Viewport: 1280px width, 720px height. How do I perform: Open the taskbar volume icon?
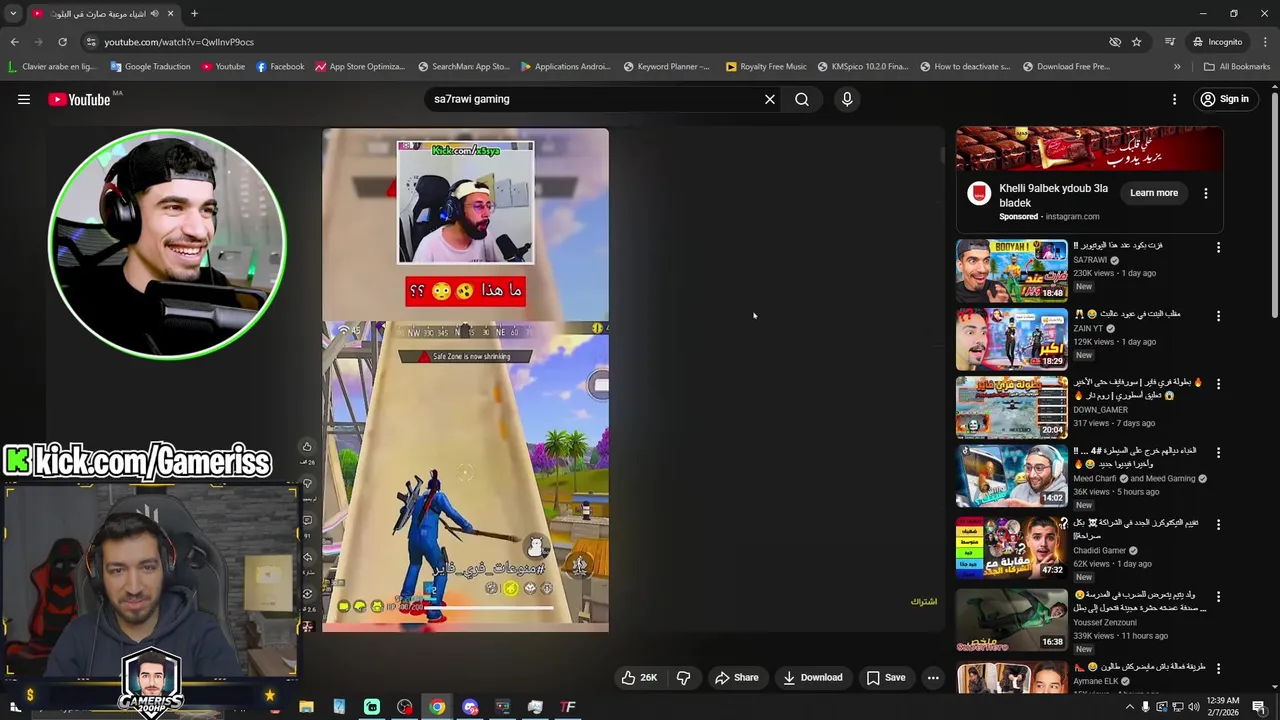point(1194,707)
